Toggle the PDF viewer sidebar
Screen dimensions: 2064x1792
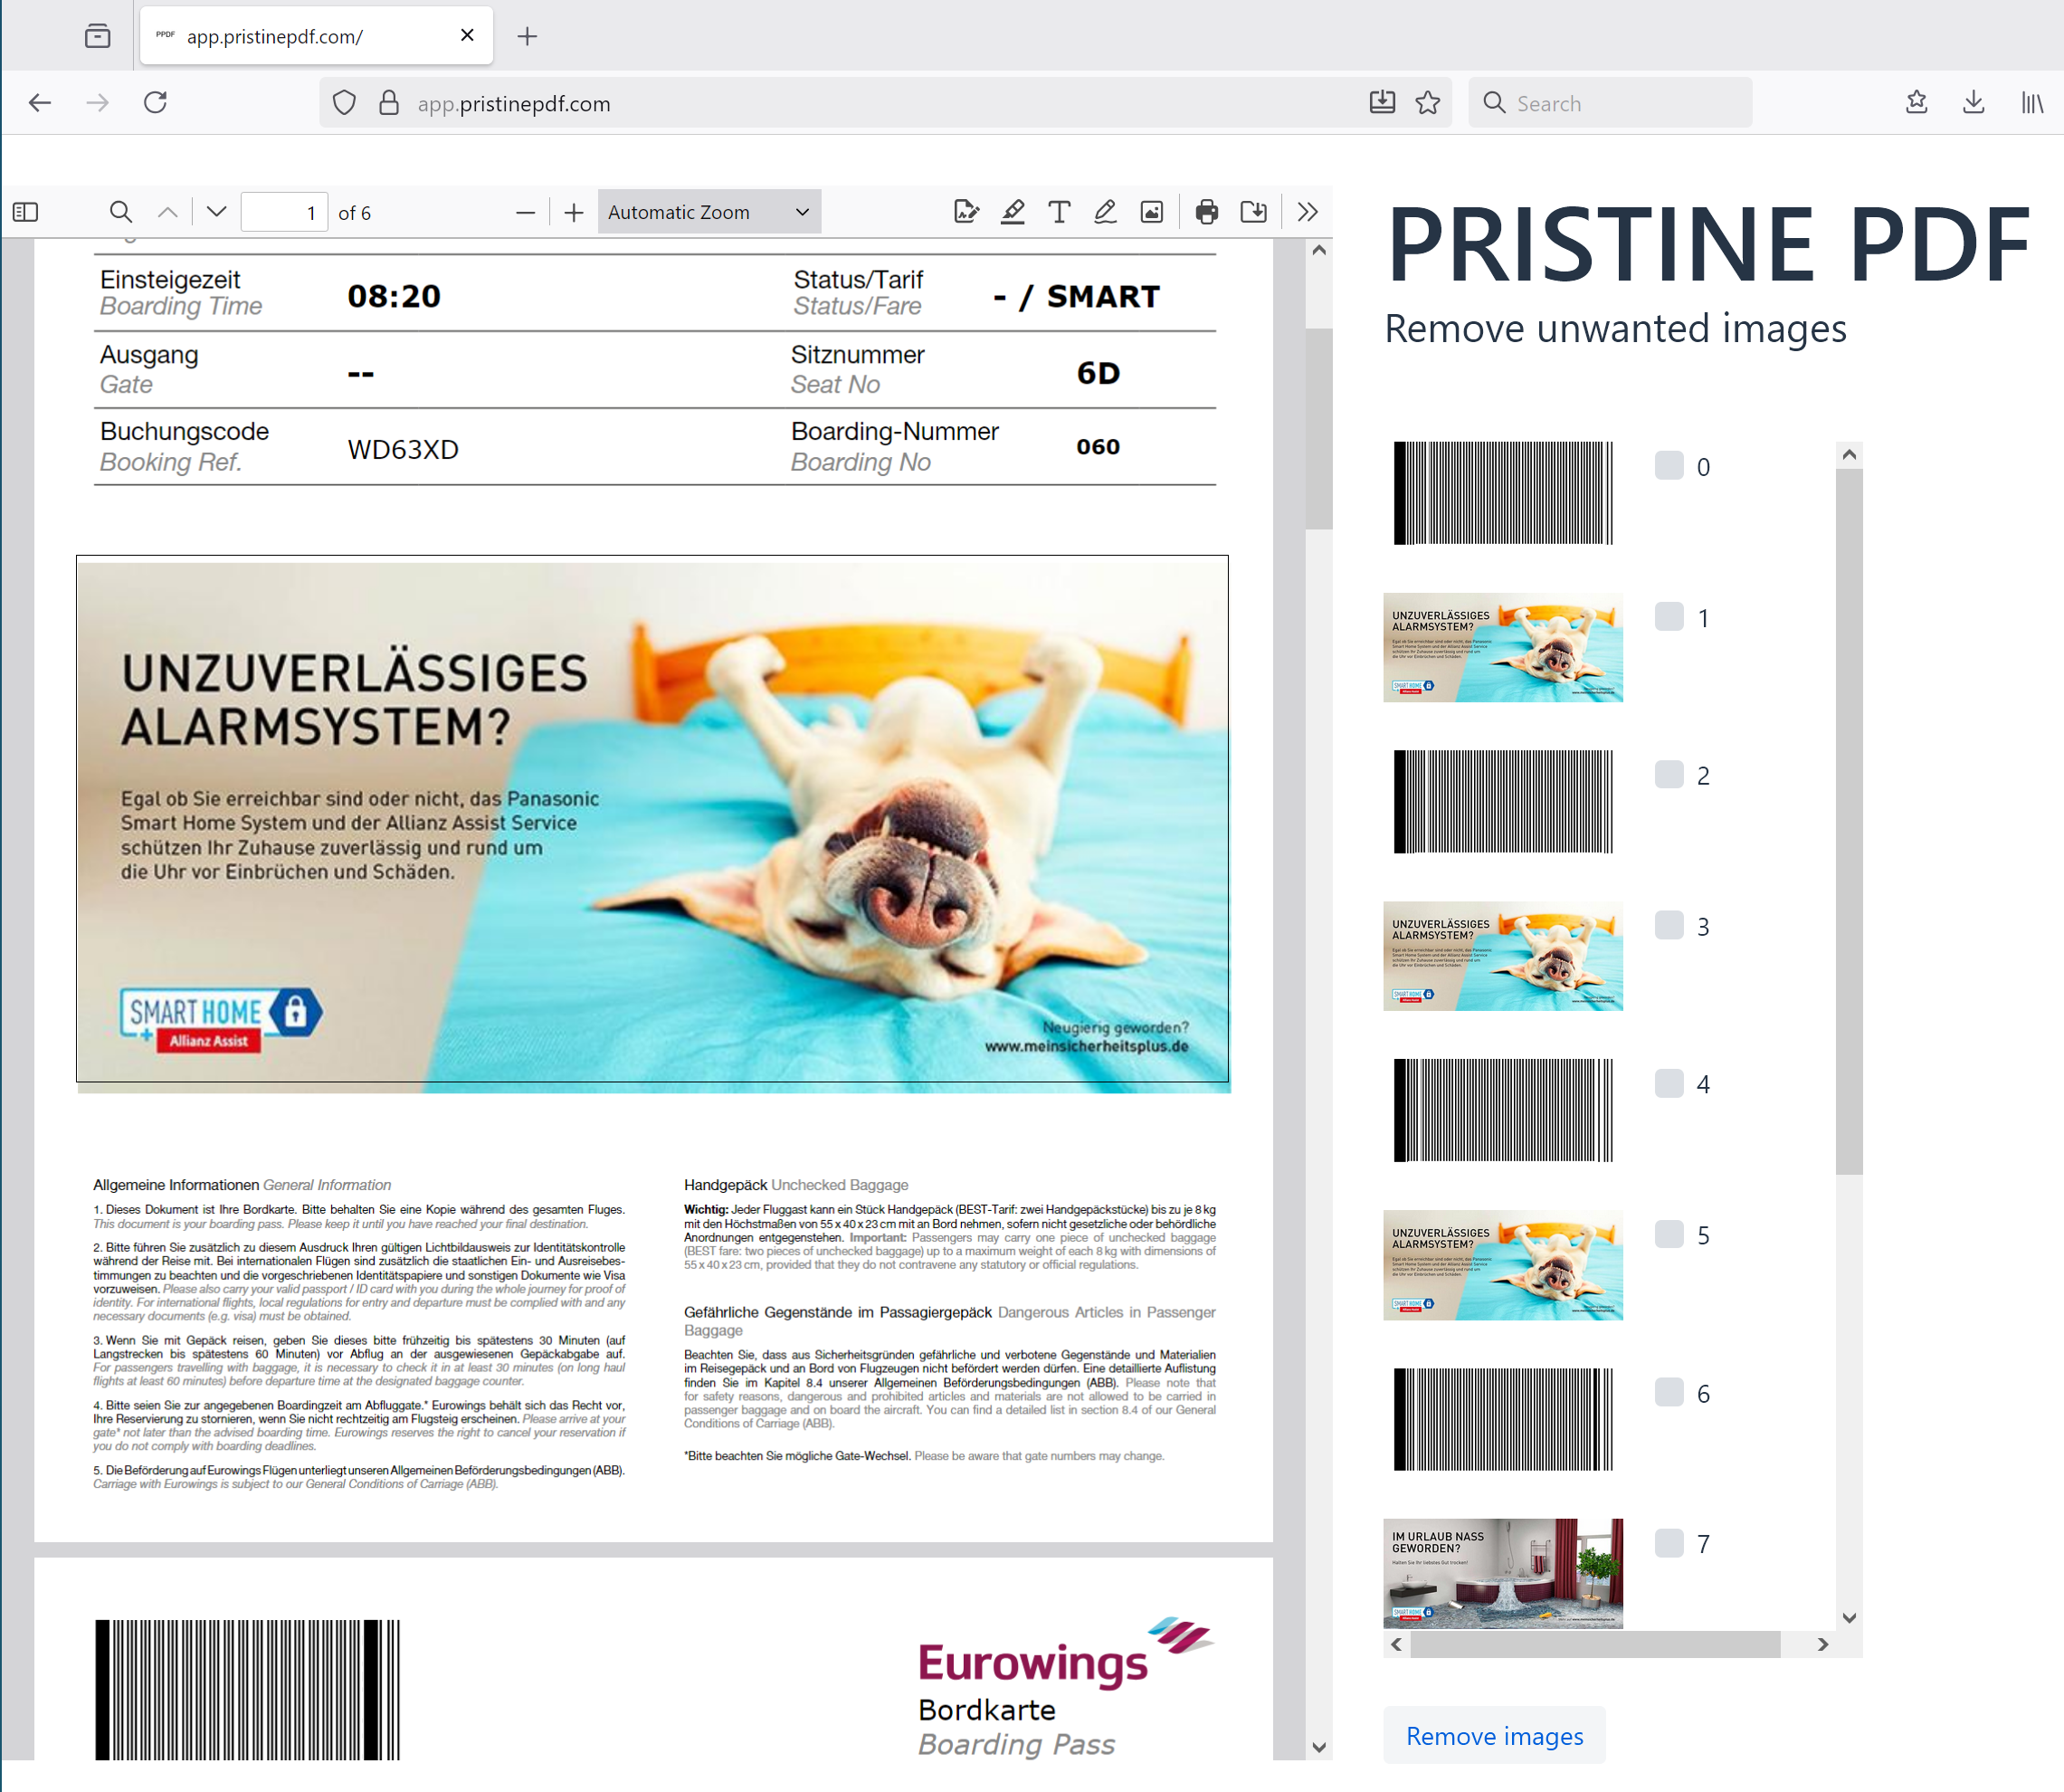coord(26,212)
